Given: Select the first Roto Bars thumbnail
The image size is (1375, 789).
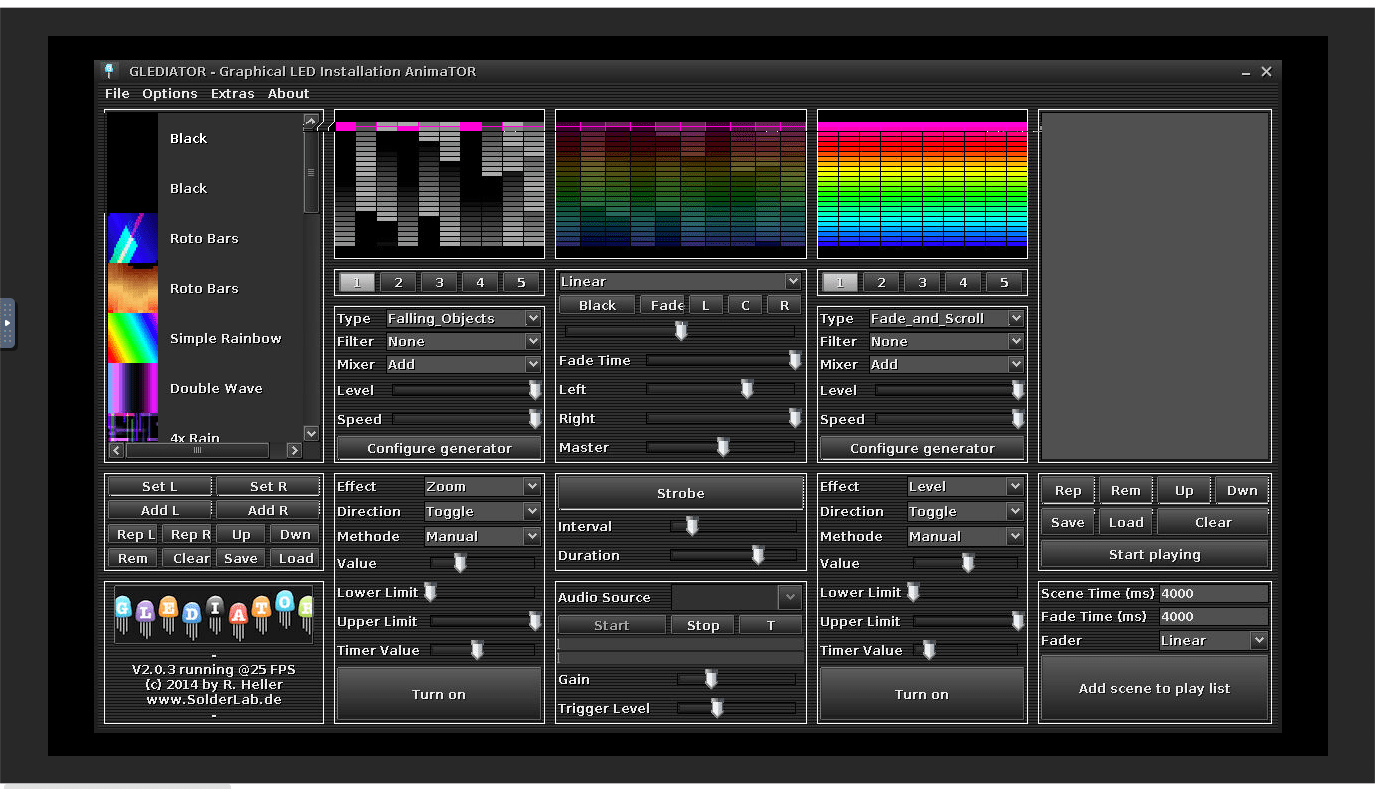Looking at the screenshot, I should [x=132, y=238].
